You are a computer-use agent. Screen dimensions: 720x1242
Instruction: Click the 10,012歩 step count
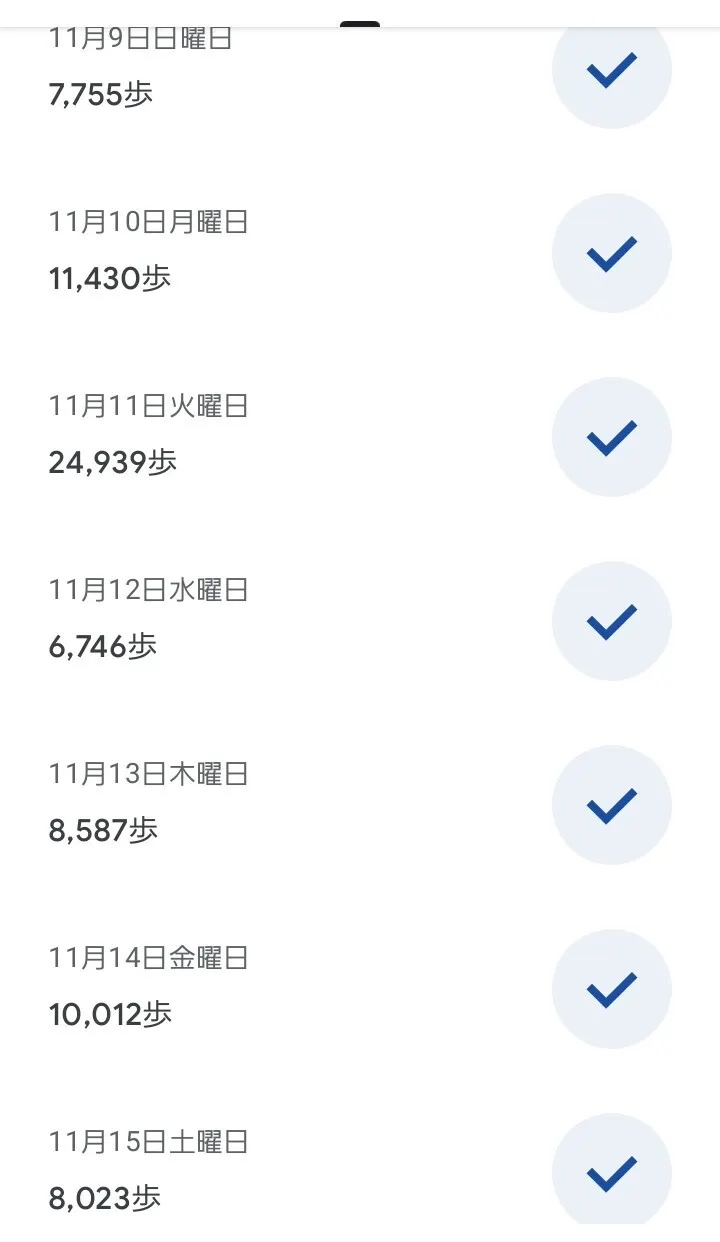coord(110,1014)
